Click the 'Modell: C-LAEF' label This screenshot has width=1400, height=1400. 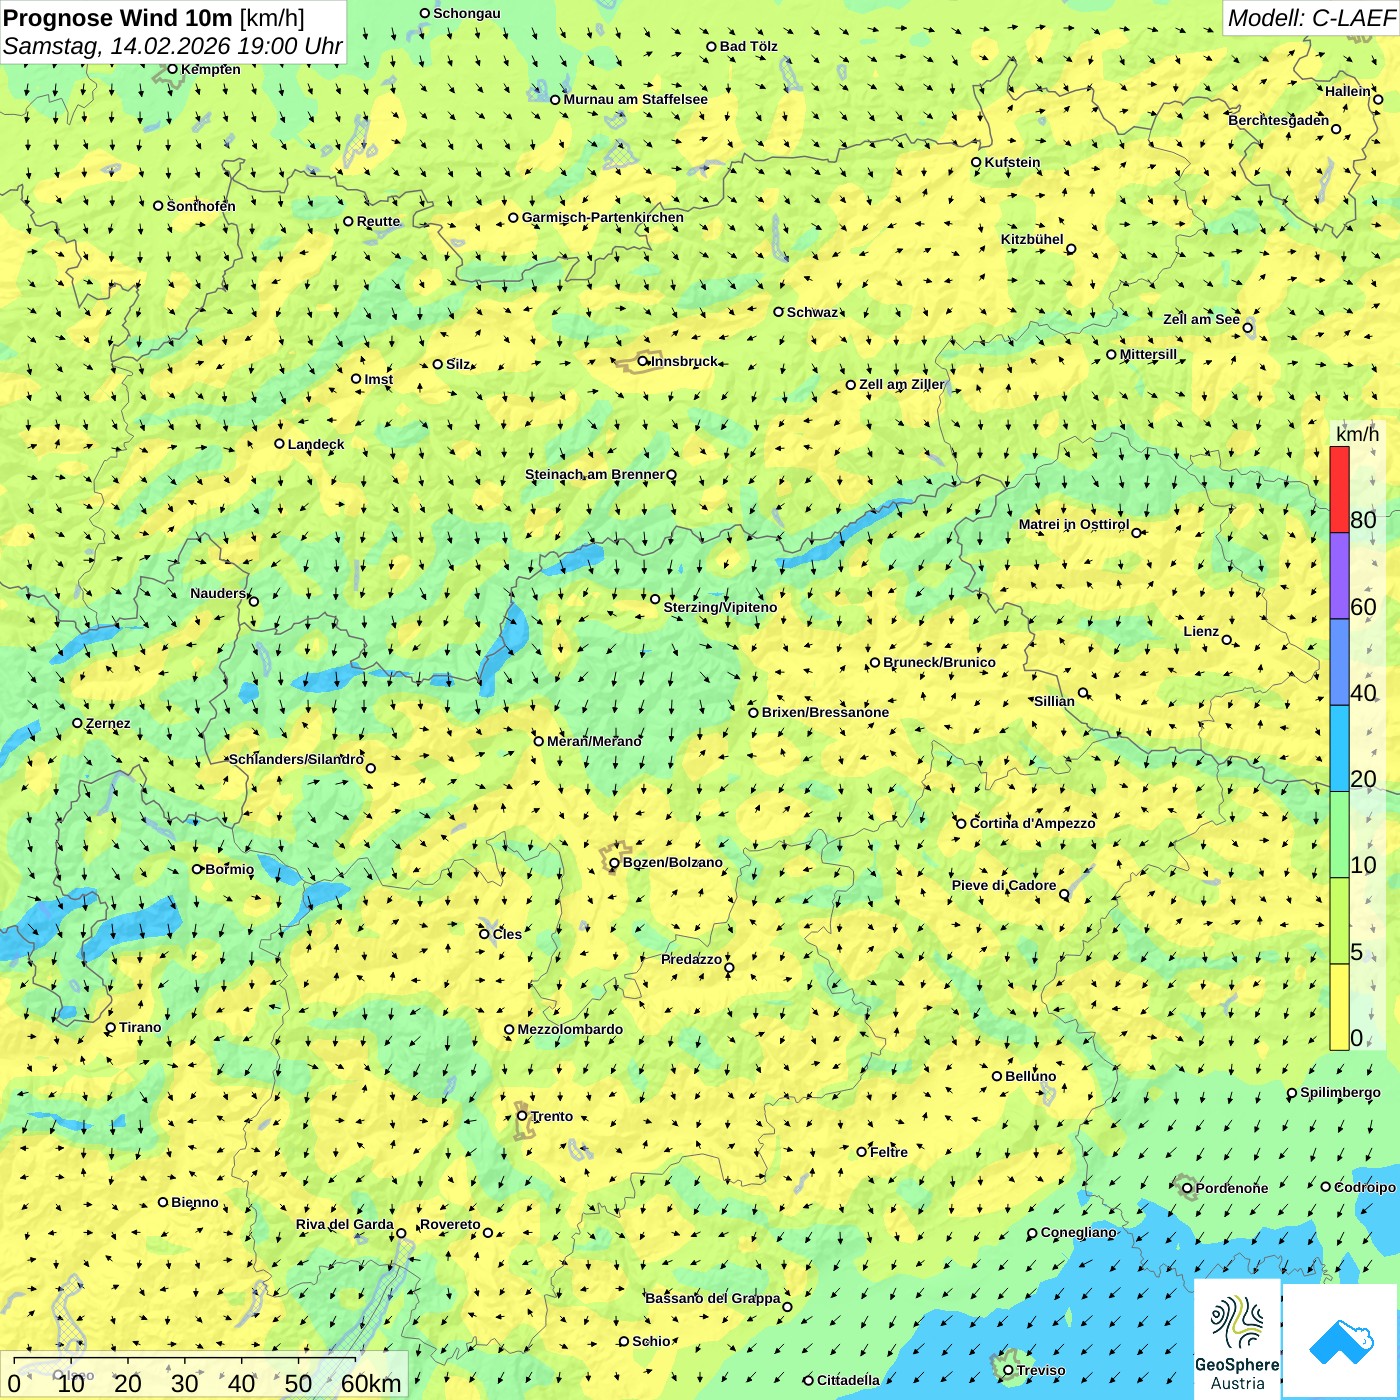point(1310,18)
